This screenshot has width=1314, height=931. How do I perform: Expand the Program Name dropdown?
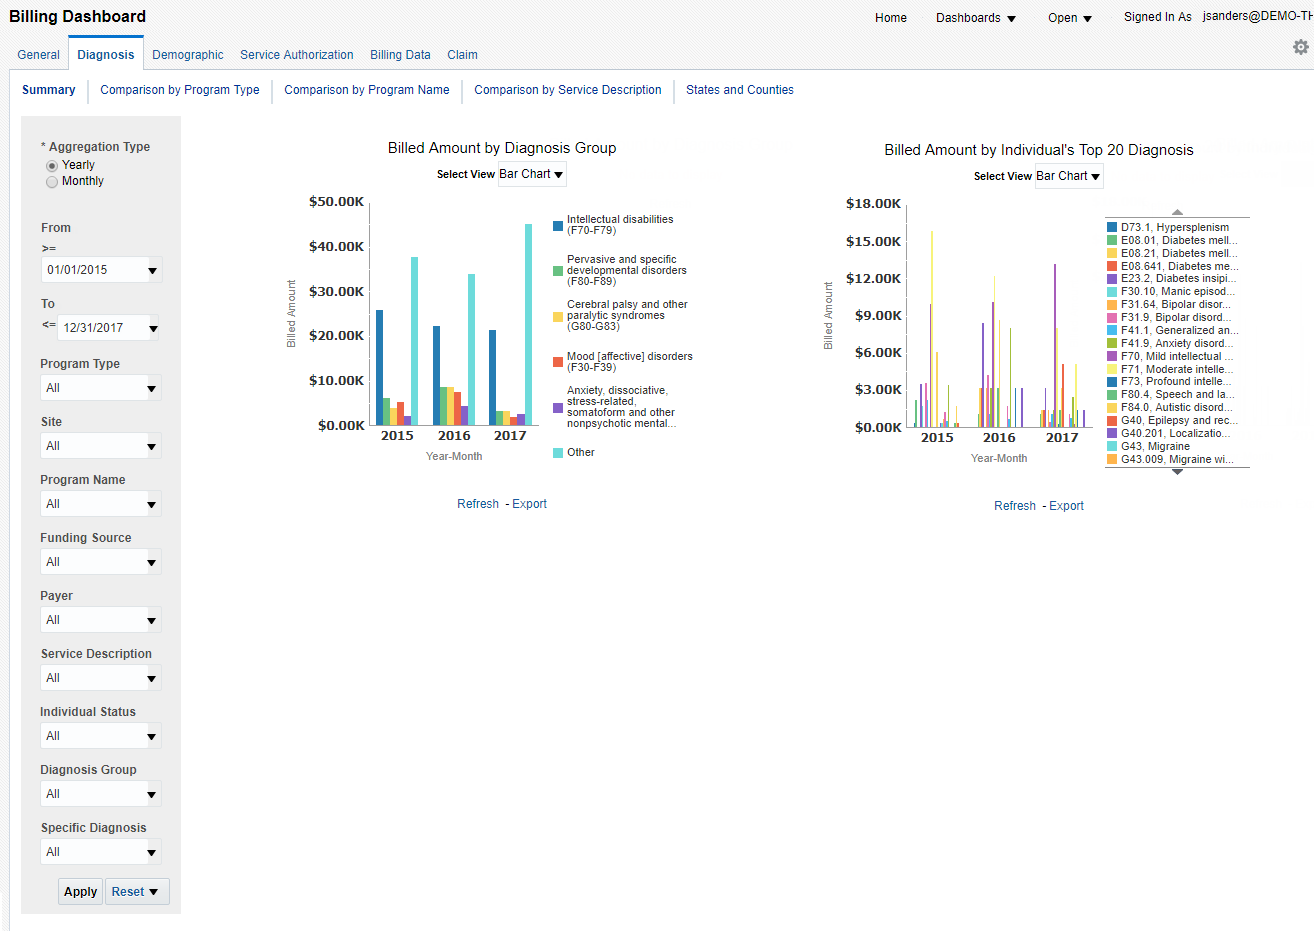152,504
